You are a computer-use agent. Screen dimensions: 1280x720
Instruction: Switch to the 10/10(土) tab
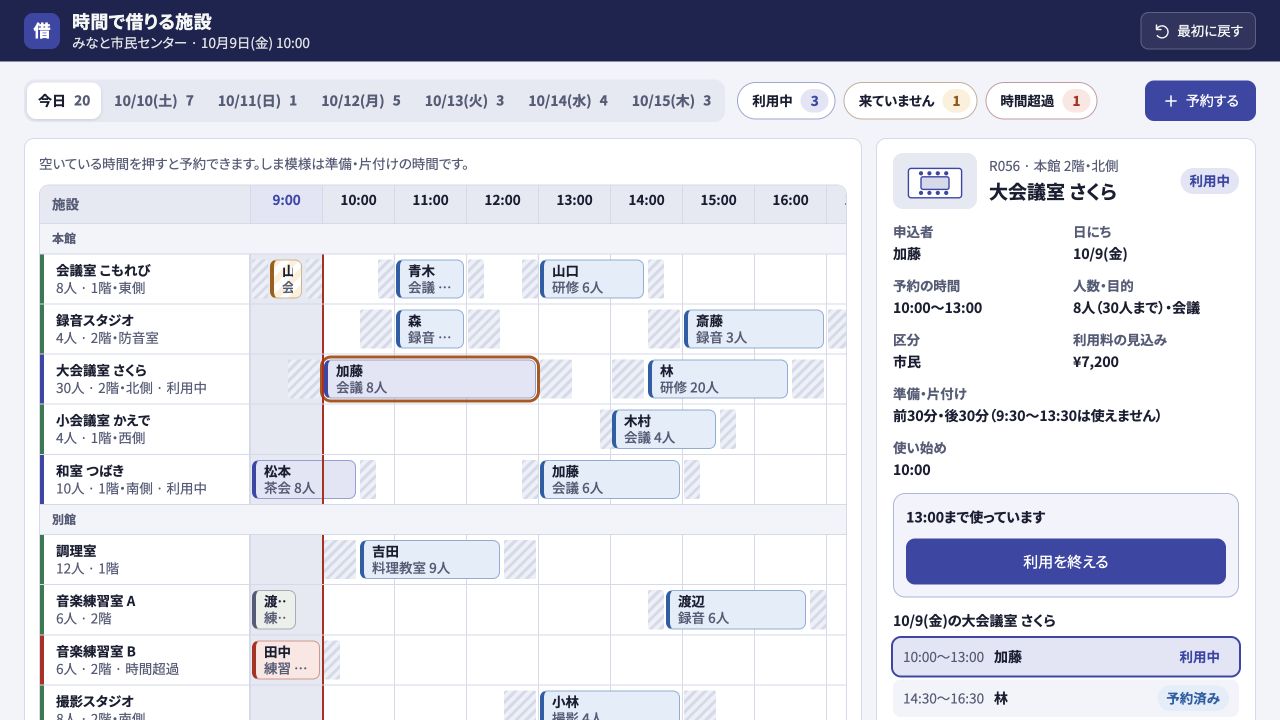click(x=154, y=101)
